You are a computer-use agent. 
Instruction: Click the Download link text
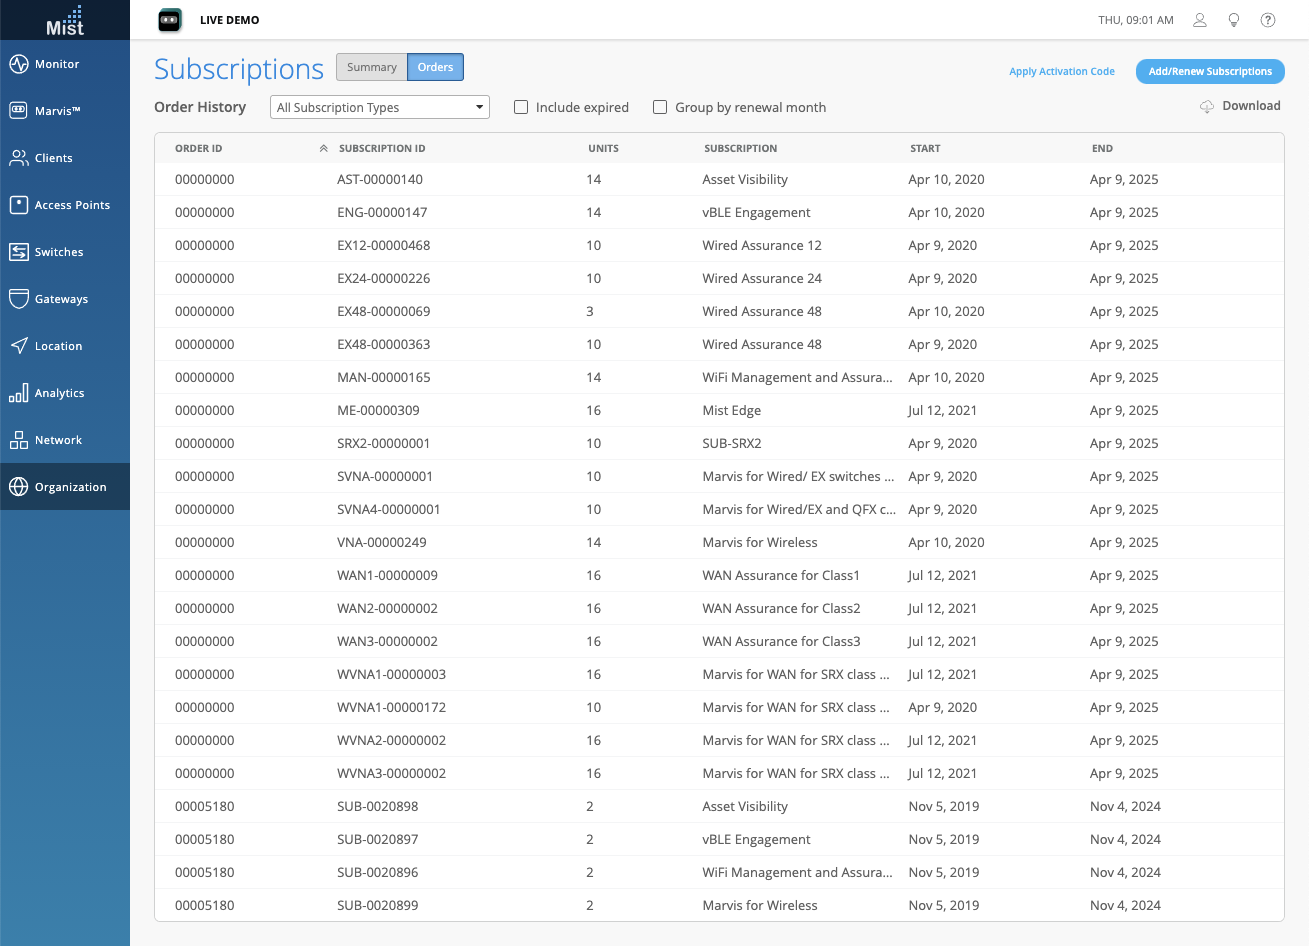[x=1252, y=106]
